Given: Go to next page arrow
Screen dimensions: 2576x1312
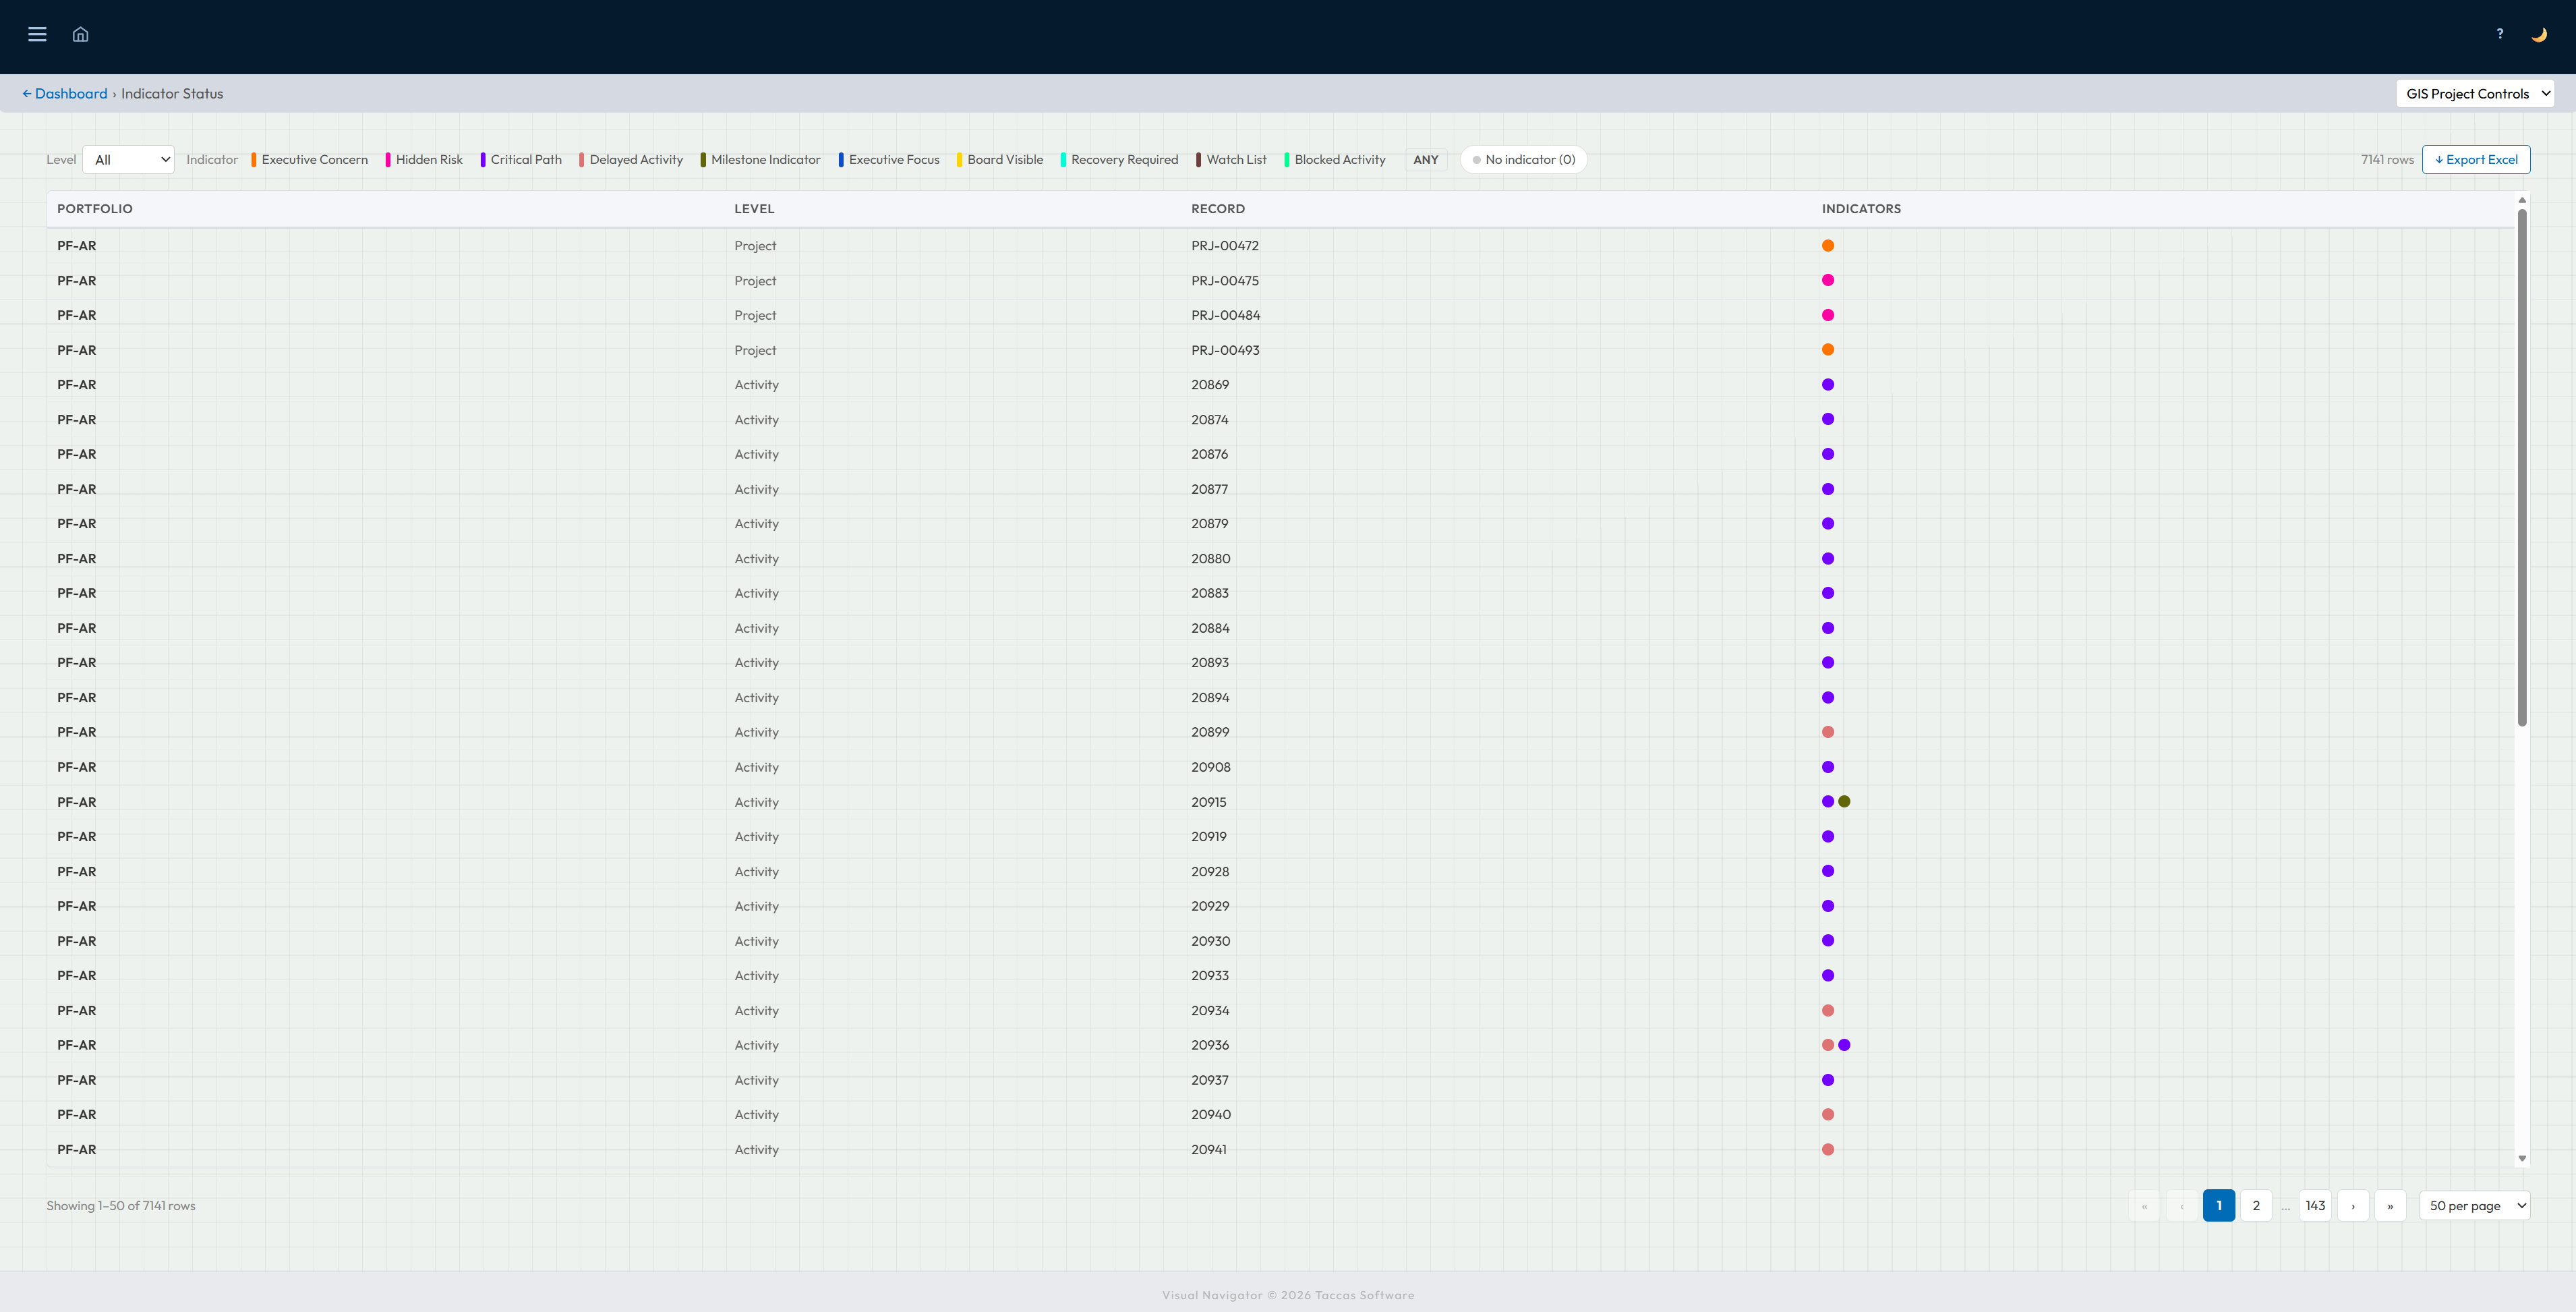Looking at the screenshot, I should point(2353,1206).
